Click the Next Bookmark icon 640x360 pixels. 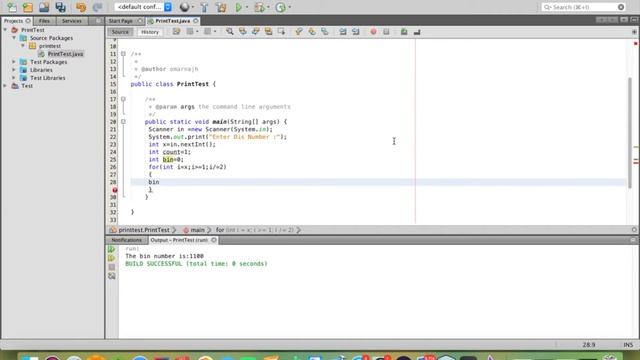click(x=312, y=32)
